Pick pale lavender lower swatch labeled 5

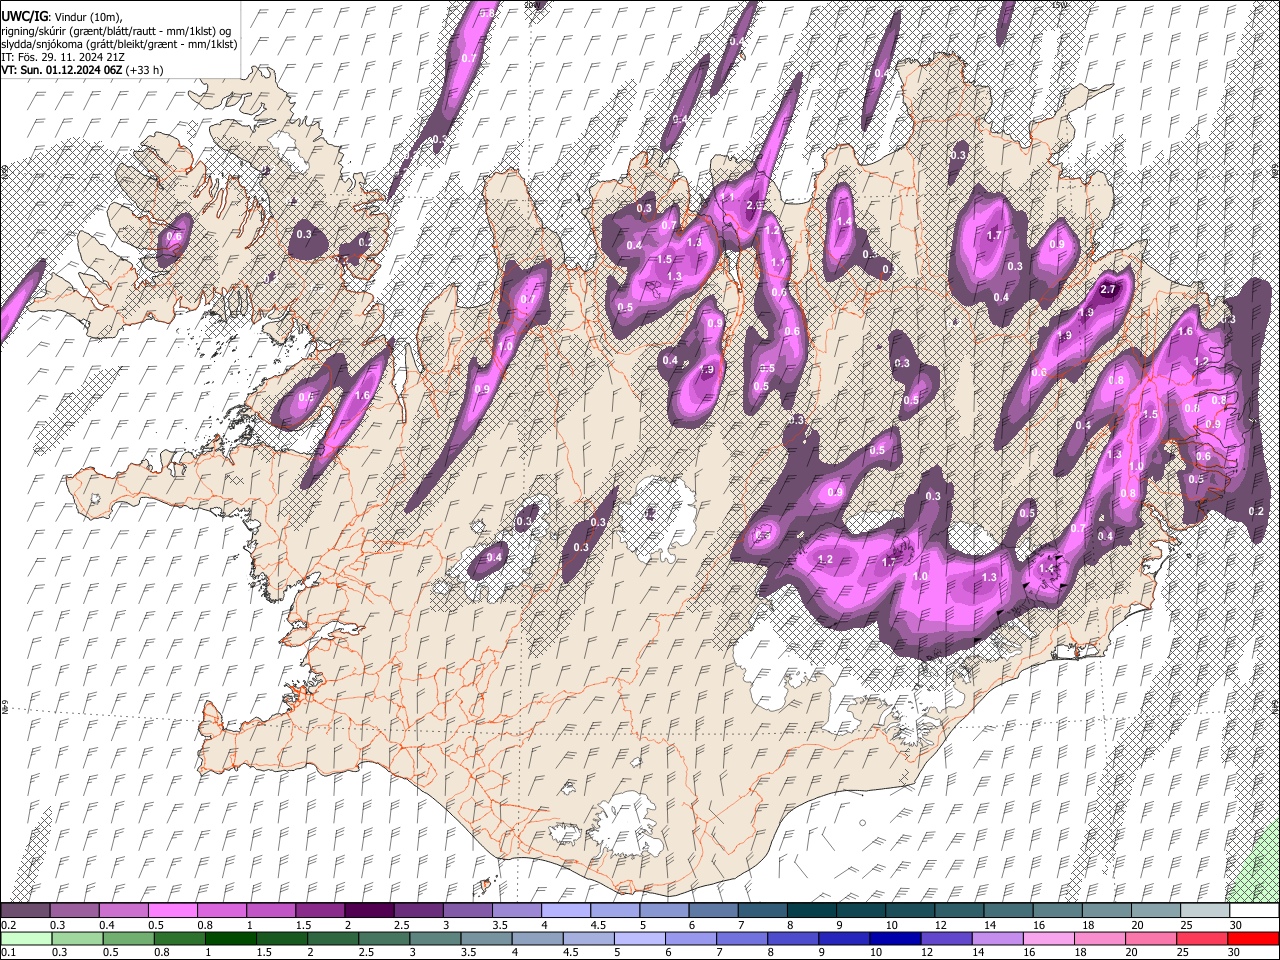(639, 938)
